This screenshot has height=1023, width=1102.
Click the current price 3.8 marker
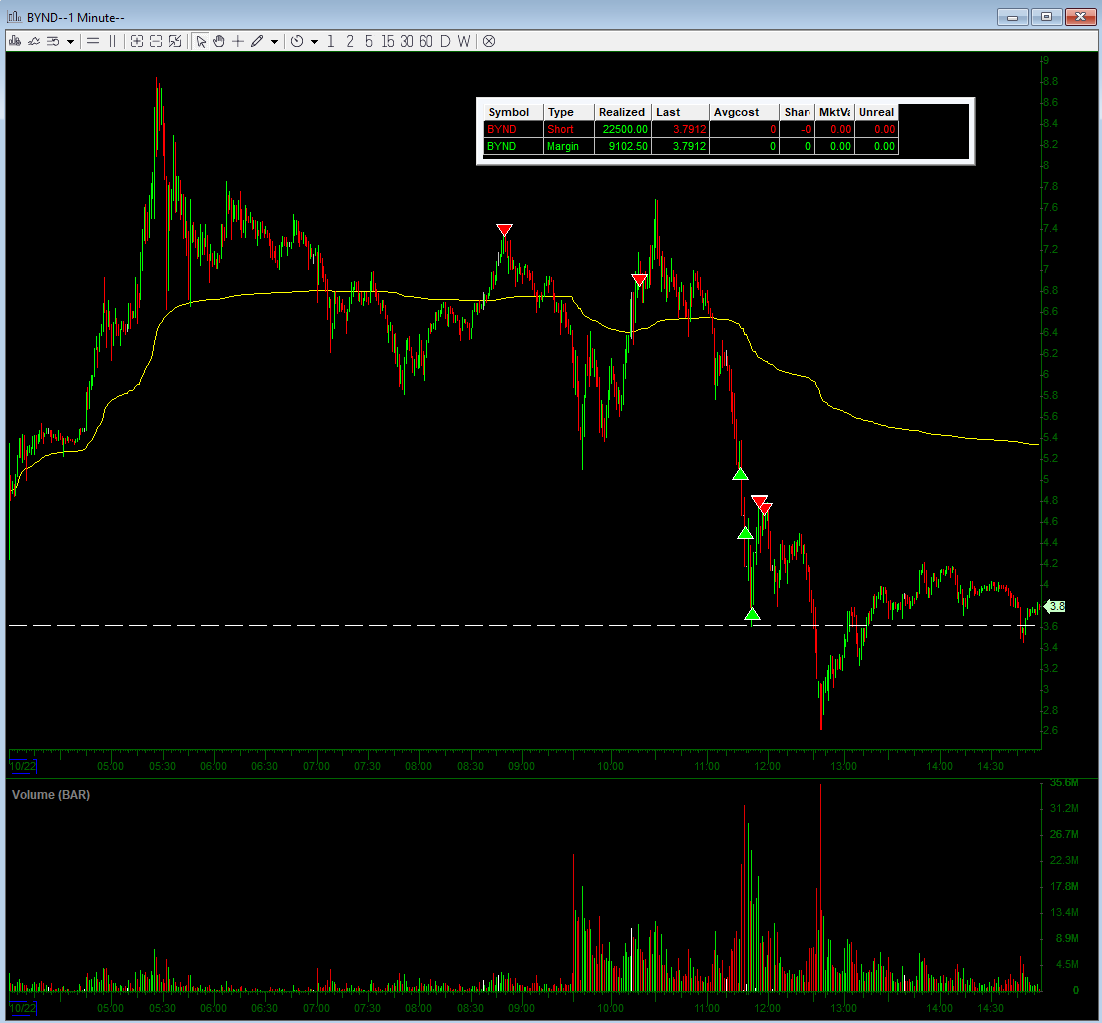pyautogui.click(x=1055, y=606)
